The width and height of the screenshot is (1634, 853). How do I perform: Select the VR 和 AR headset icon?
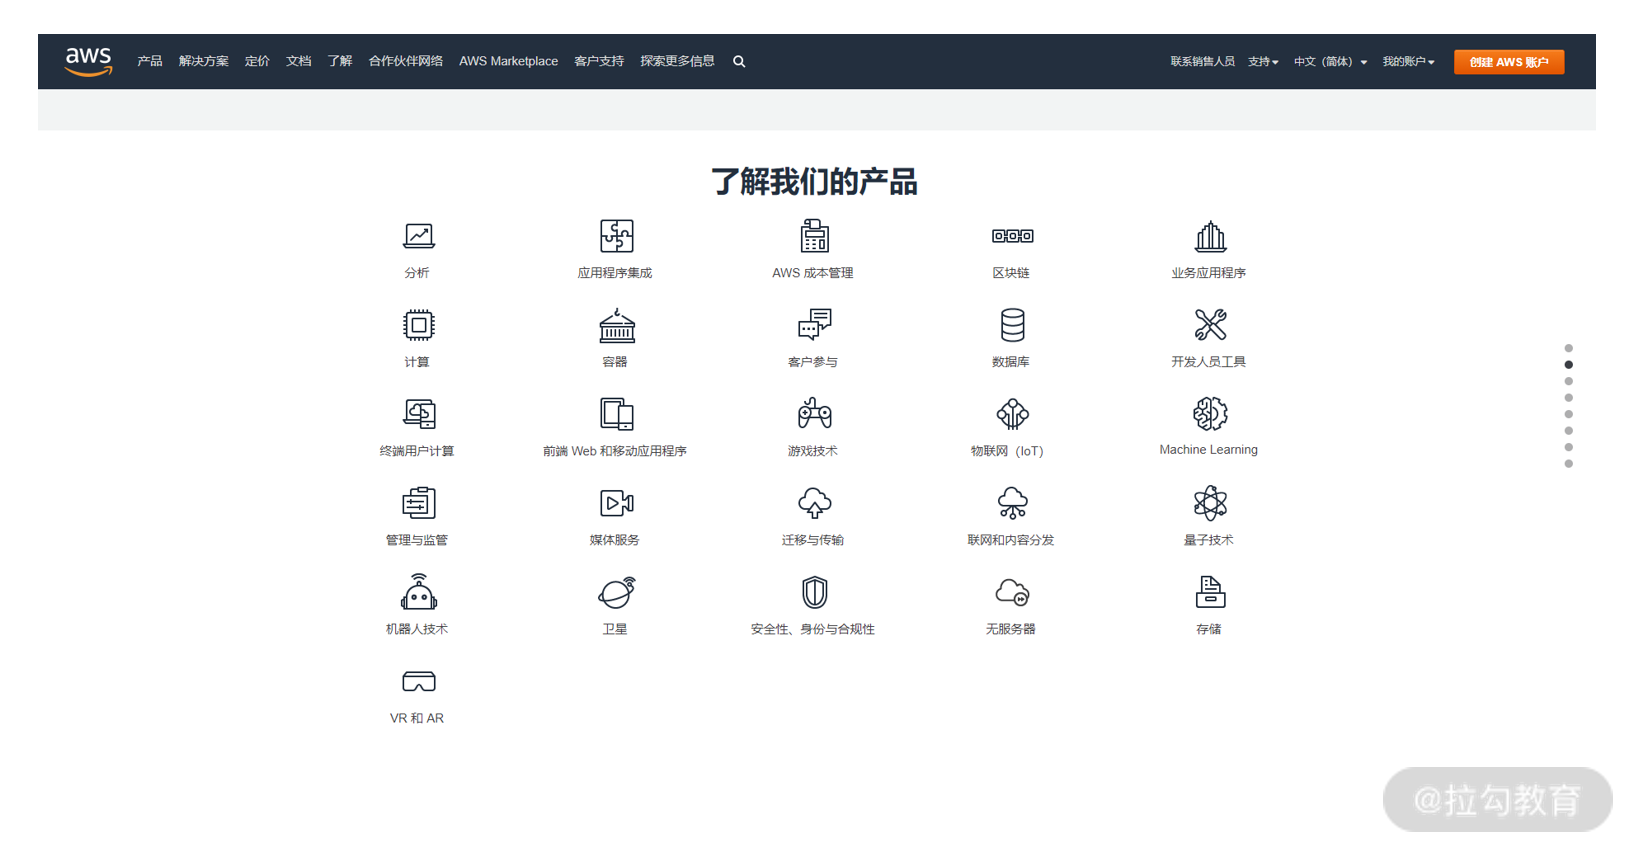418,682
